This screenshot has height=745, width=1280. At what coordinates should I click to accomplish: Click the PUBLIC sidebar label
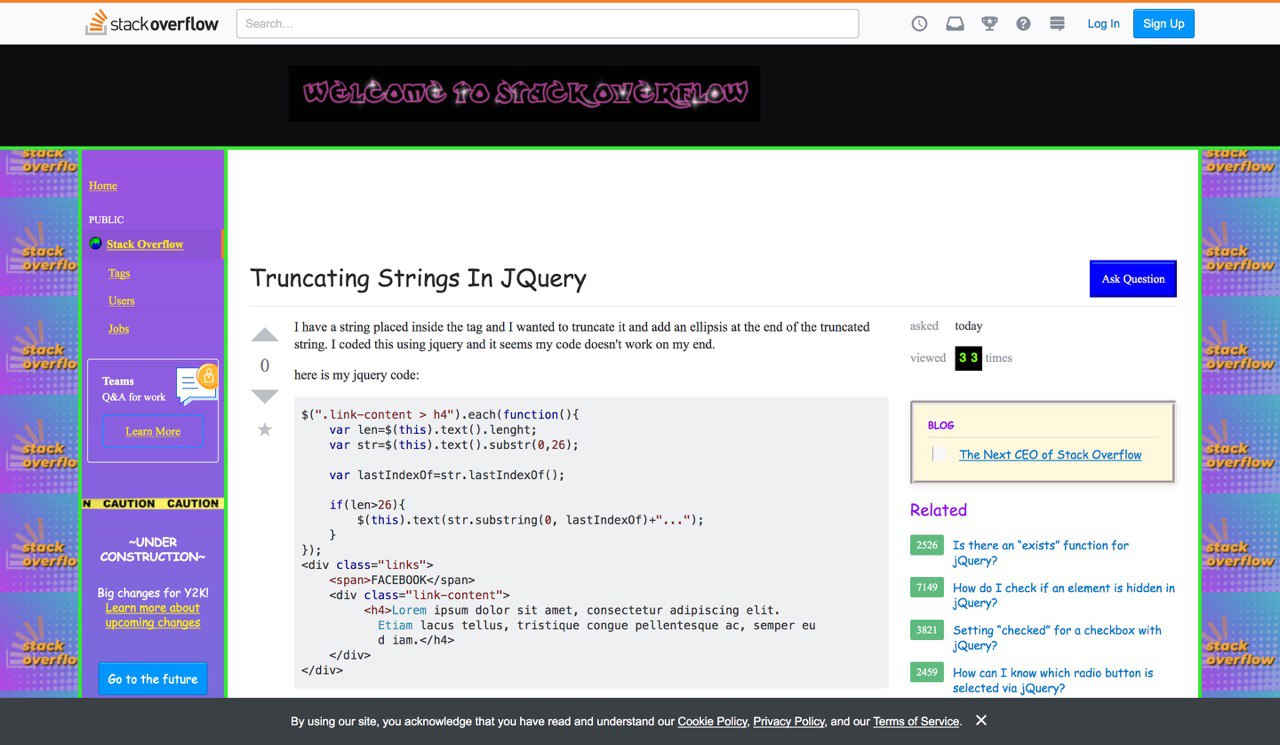pyautogui.click(x=106, y=220)
